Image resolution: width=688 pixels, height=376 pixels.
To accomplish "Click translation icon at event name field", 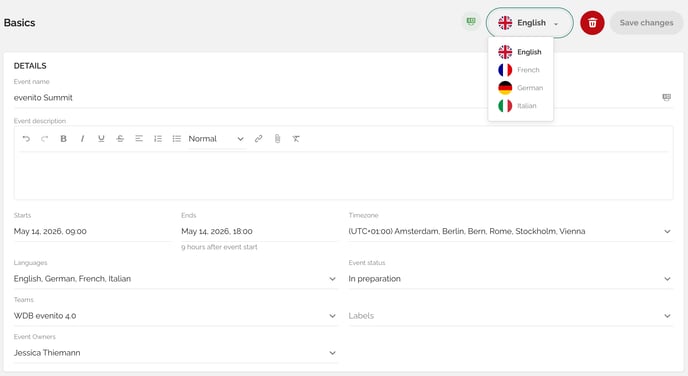I will 666,97.
